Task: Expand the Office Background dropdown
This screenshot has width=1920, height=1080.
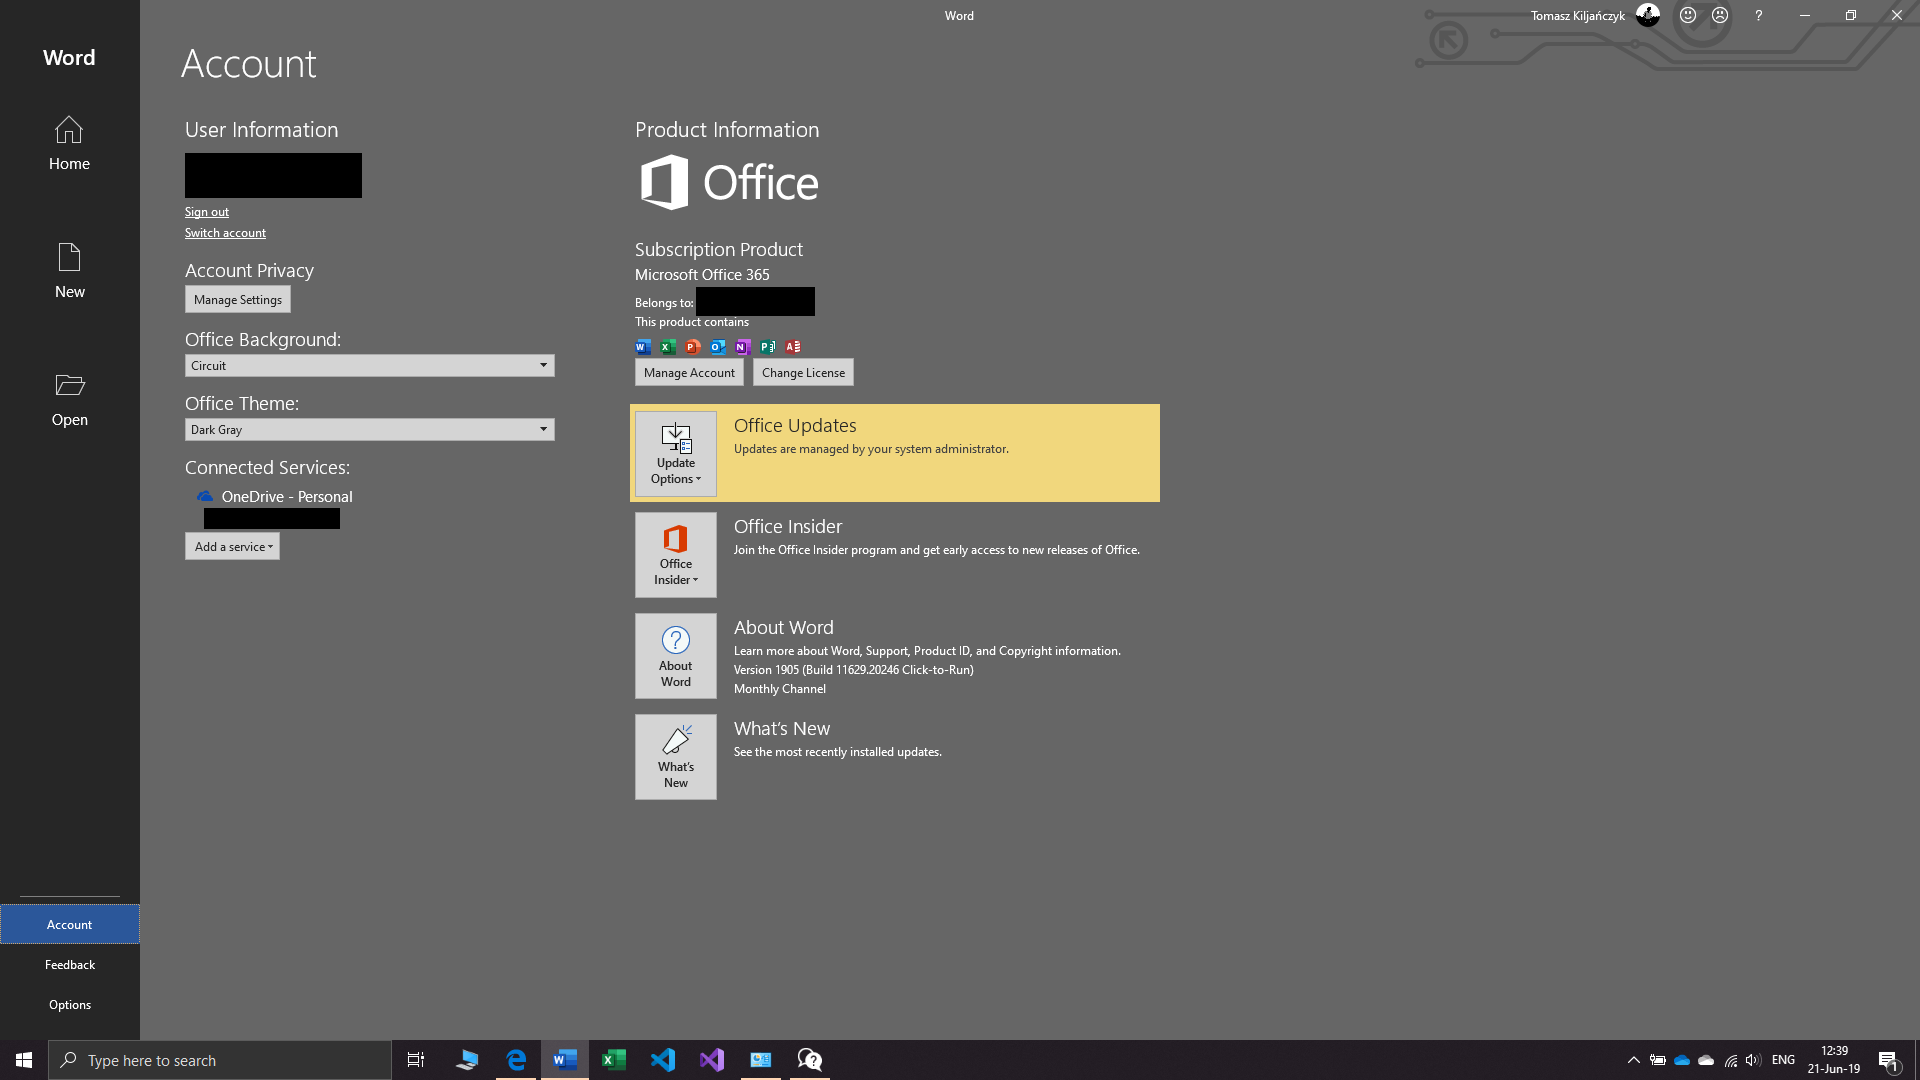Action: (543, 365)
